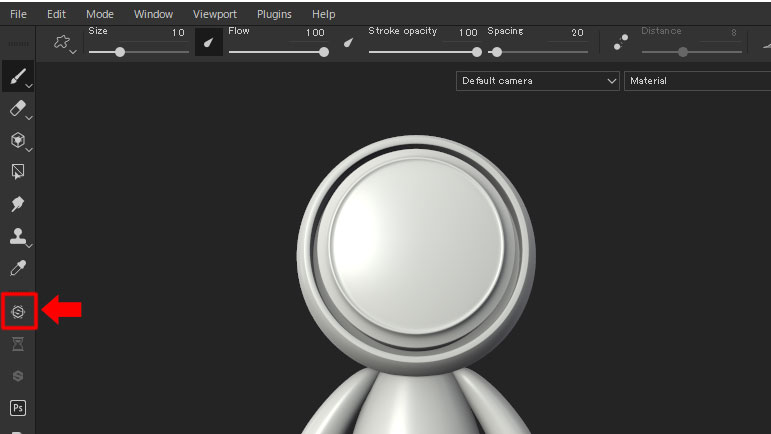771x434 pixels.
Task: Open the brush preset shape icon
Action: pos(61,42)
